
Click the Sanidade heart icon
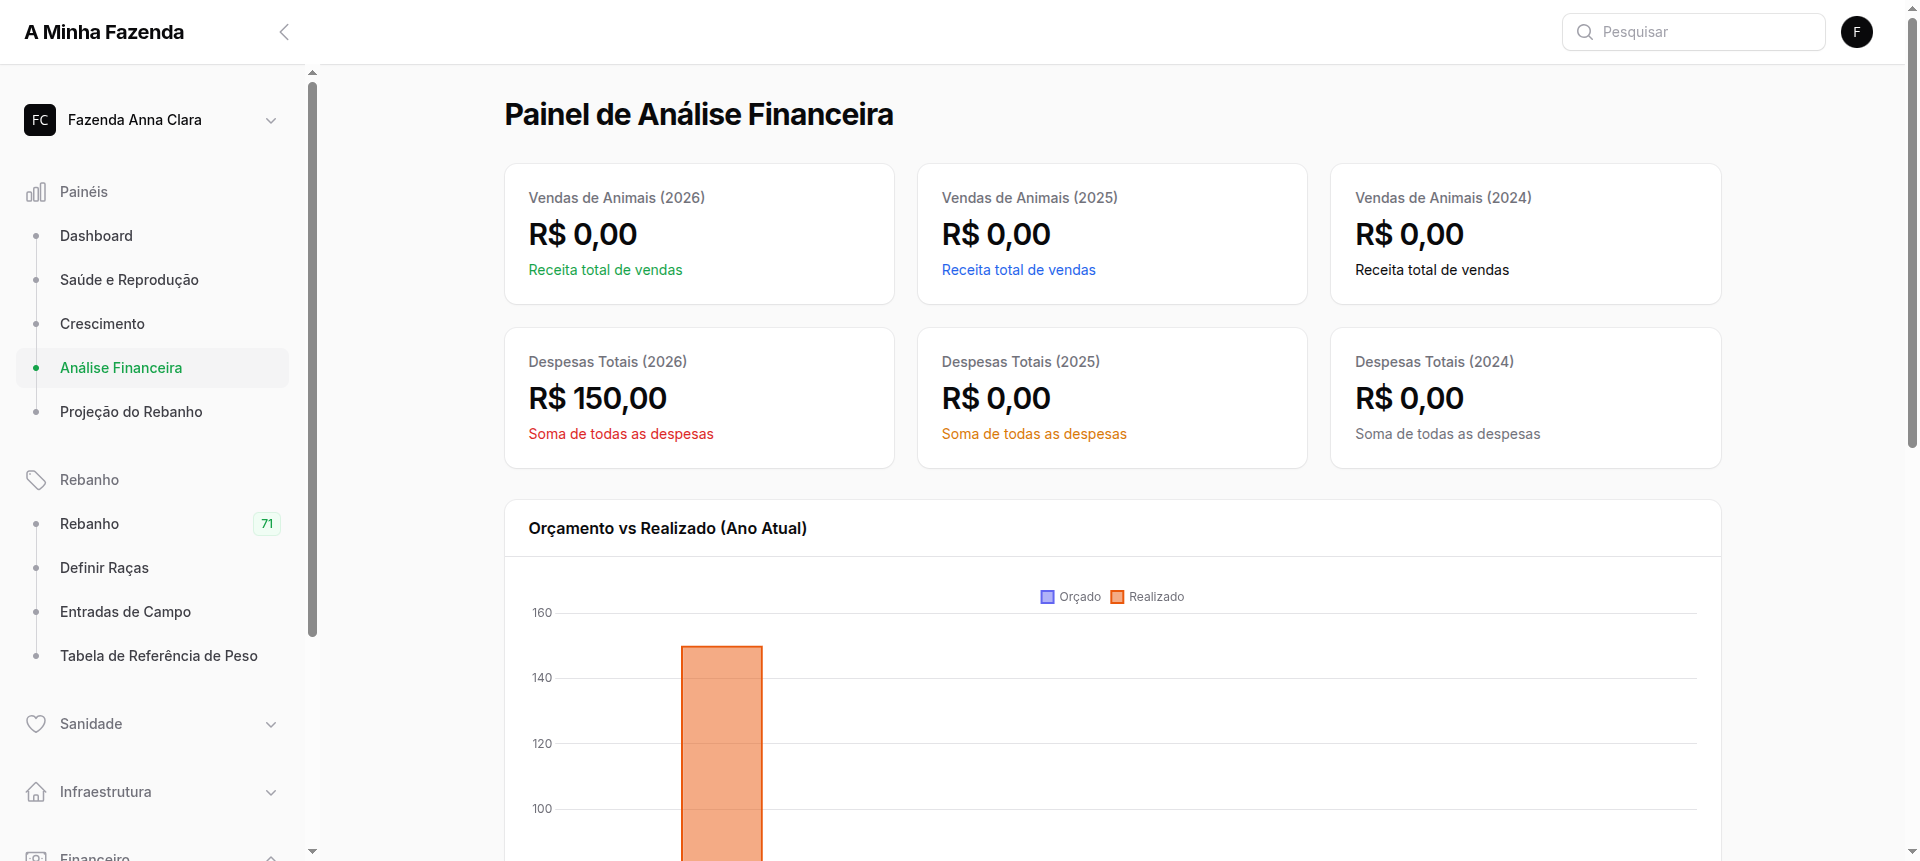(36, 723)
